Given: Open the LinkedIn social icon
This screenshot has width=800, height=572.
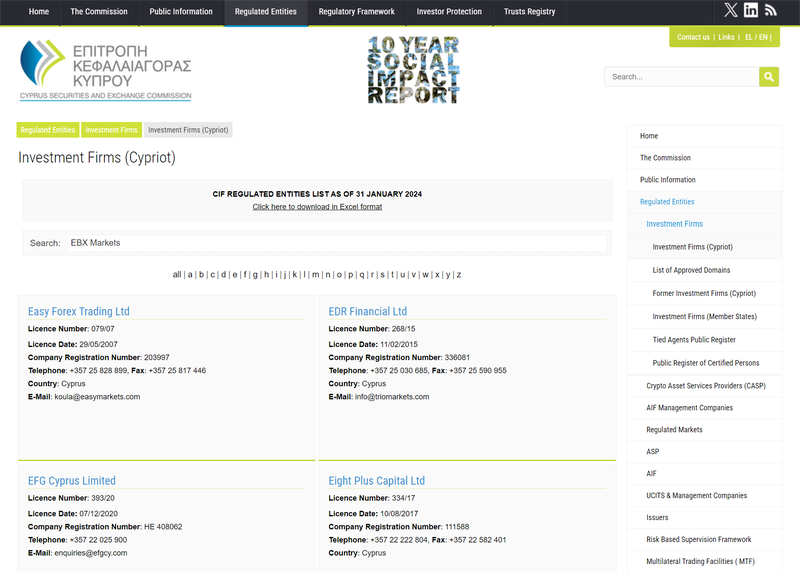Looking at the screenshot, I should pyautogui.click(x=751, y=11).
